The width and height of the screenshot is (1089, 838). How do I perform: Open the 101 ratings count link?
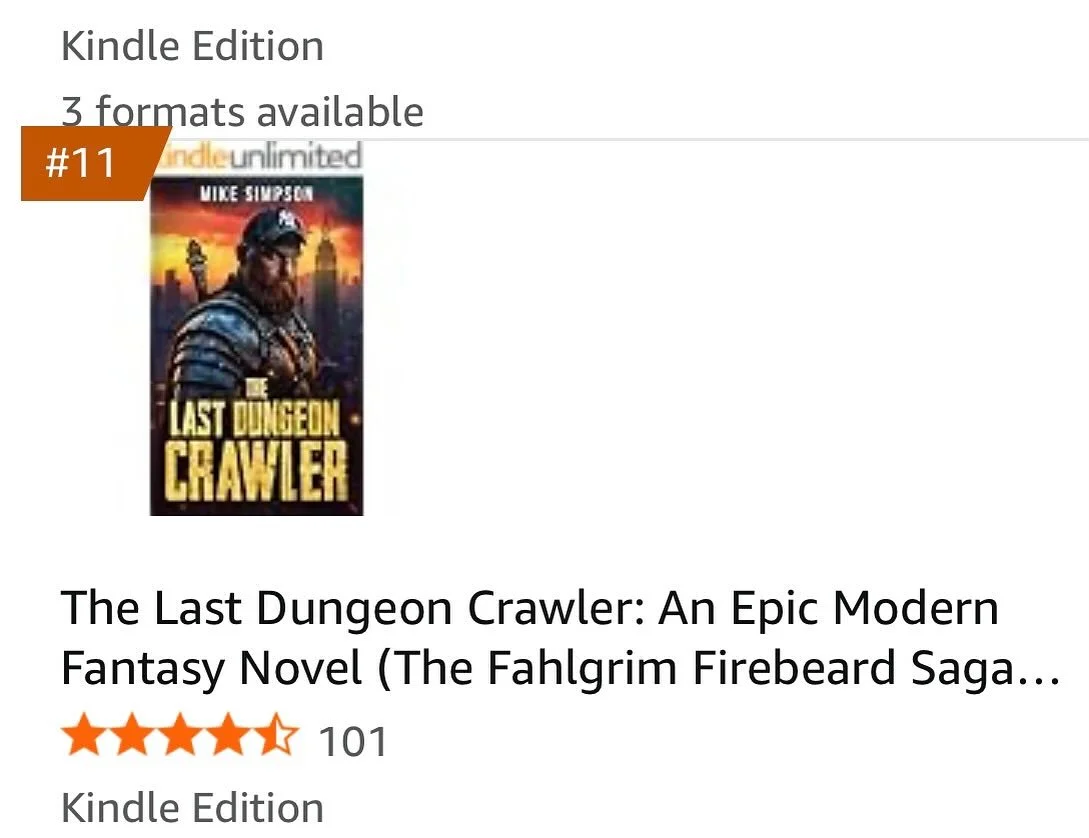353,741
